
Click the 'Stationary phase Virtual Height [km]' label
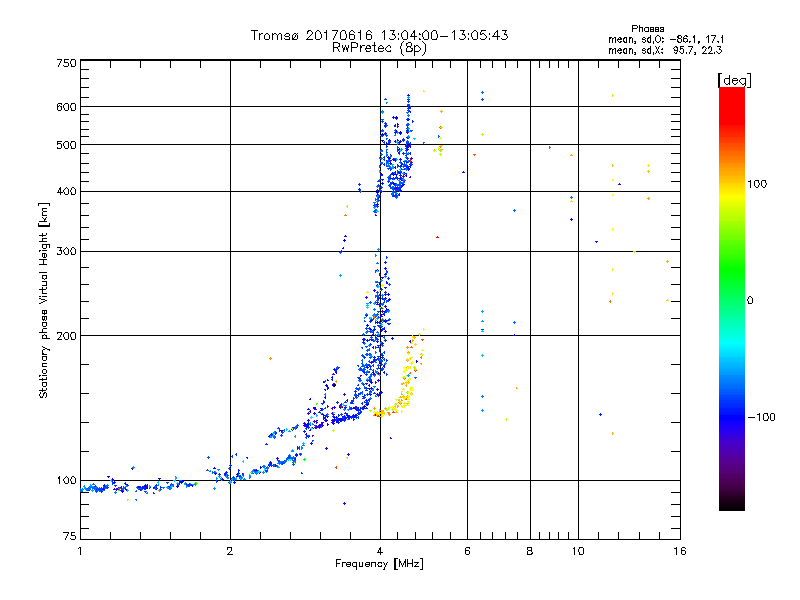44,301
